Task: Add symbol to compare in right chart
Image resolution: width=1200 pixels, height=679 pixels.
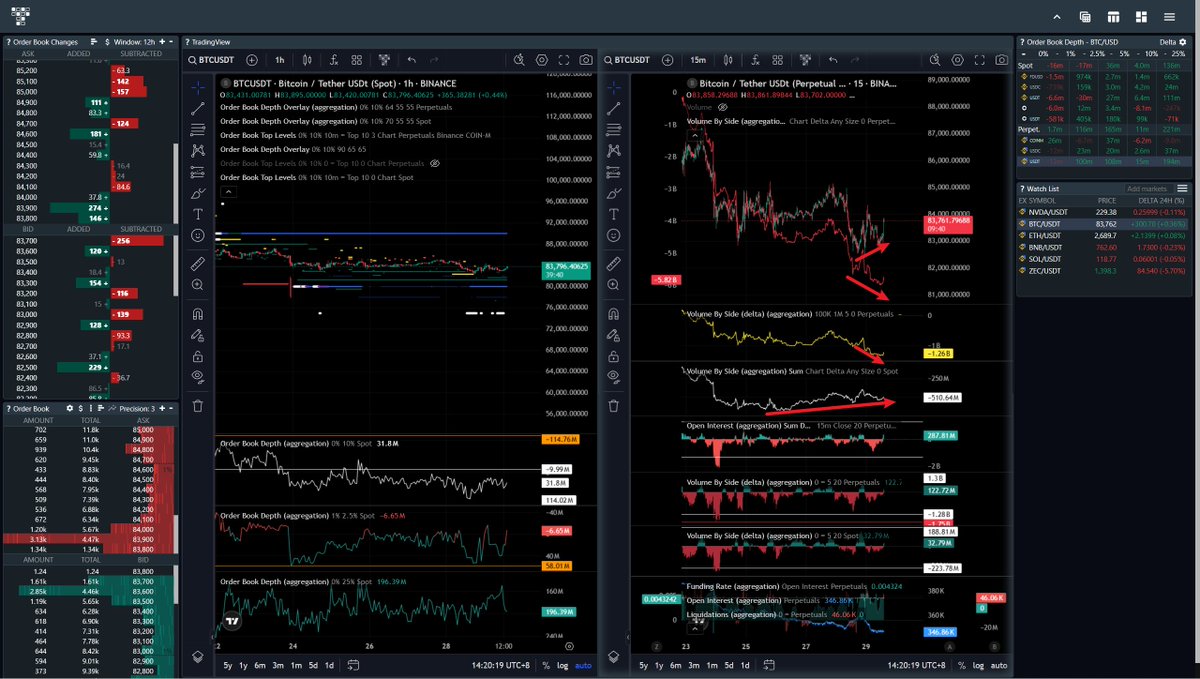Action: [x=667, y=60]
